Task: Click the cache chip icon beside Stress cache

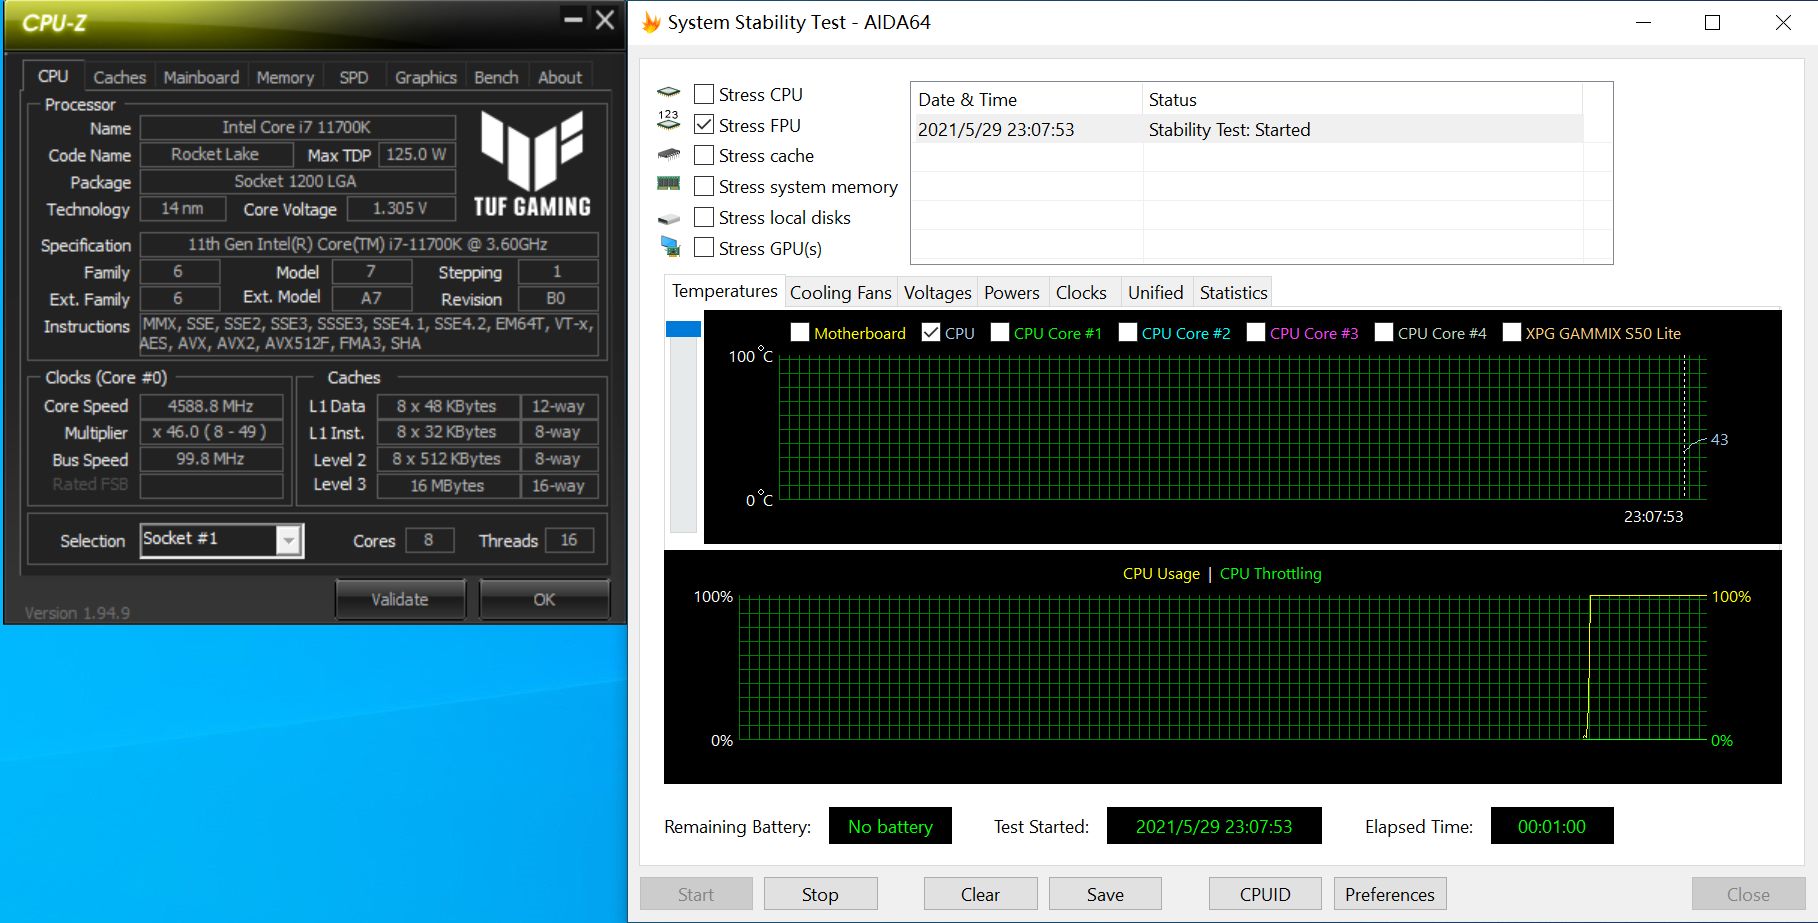Action: pyautogui.click(x=668, y=154)
